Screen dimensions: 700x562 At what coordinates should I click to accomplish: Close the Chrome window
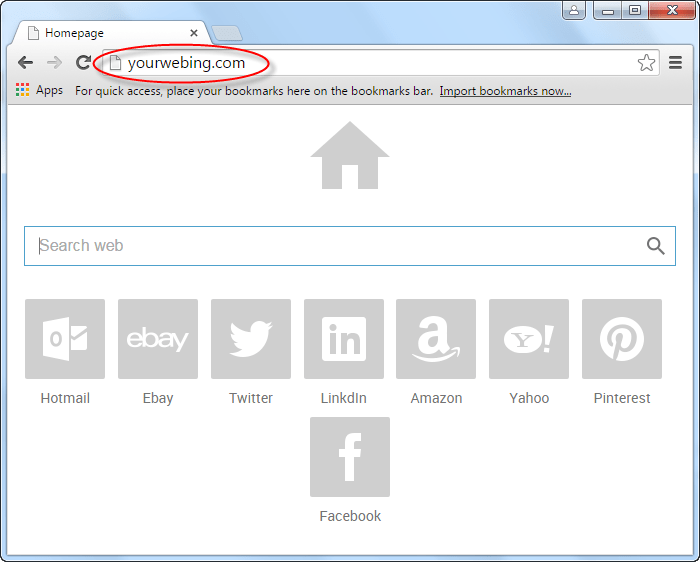click(671, 10)
